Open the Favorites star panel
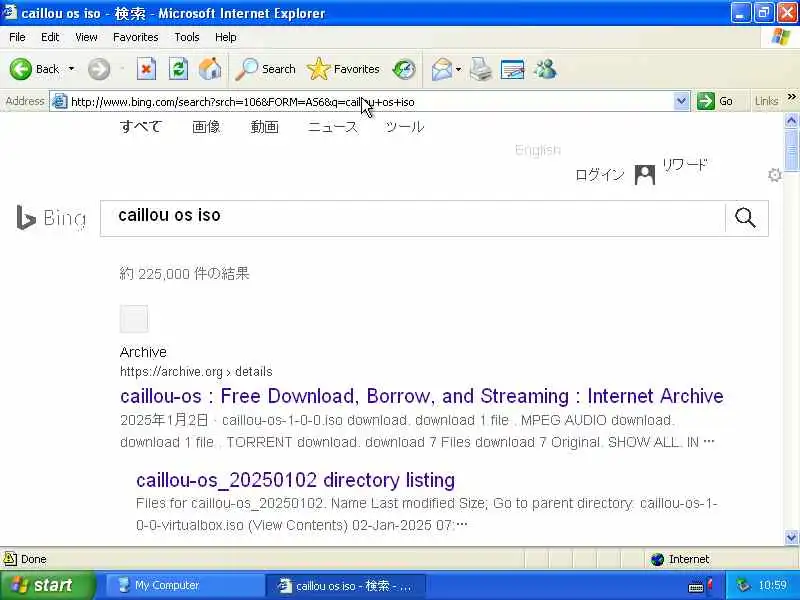Viewport: 800px width, 600px height. (x=319, y=69)
